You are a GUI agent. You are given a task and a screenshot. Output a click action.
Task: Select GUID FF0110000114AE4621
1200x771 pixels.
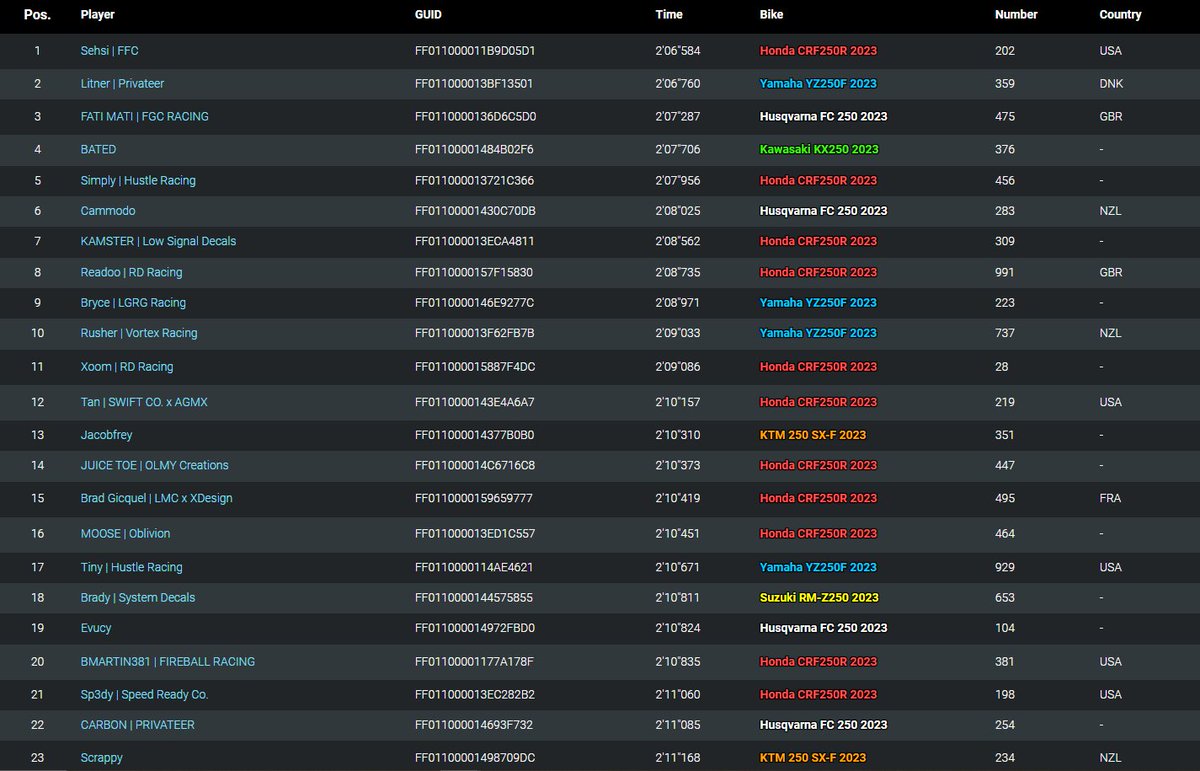pos(474,567)
